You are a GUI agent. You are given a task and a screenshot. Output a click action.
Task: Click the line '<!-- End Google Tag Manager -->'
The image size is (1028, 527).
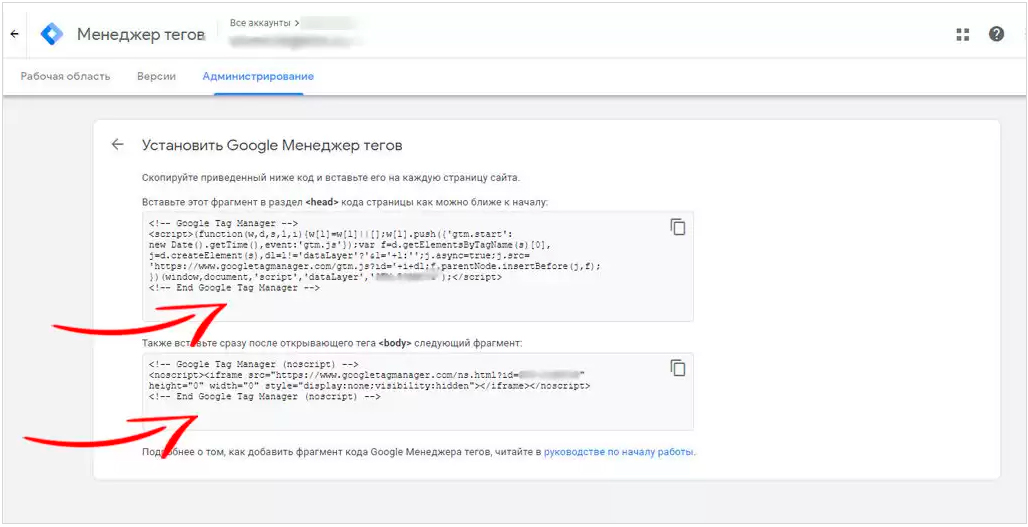pos(234,288)
